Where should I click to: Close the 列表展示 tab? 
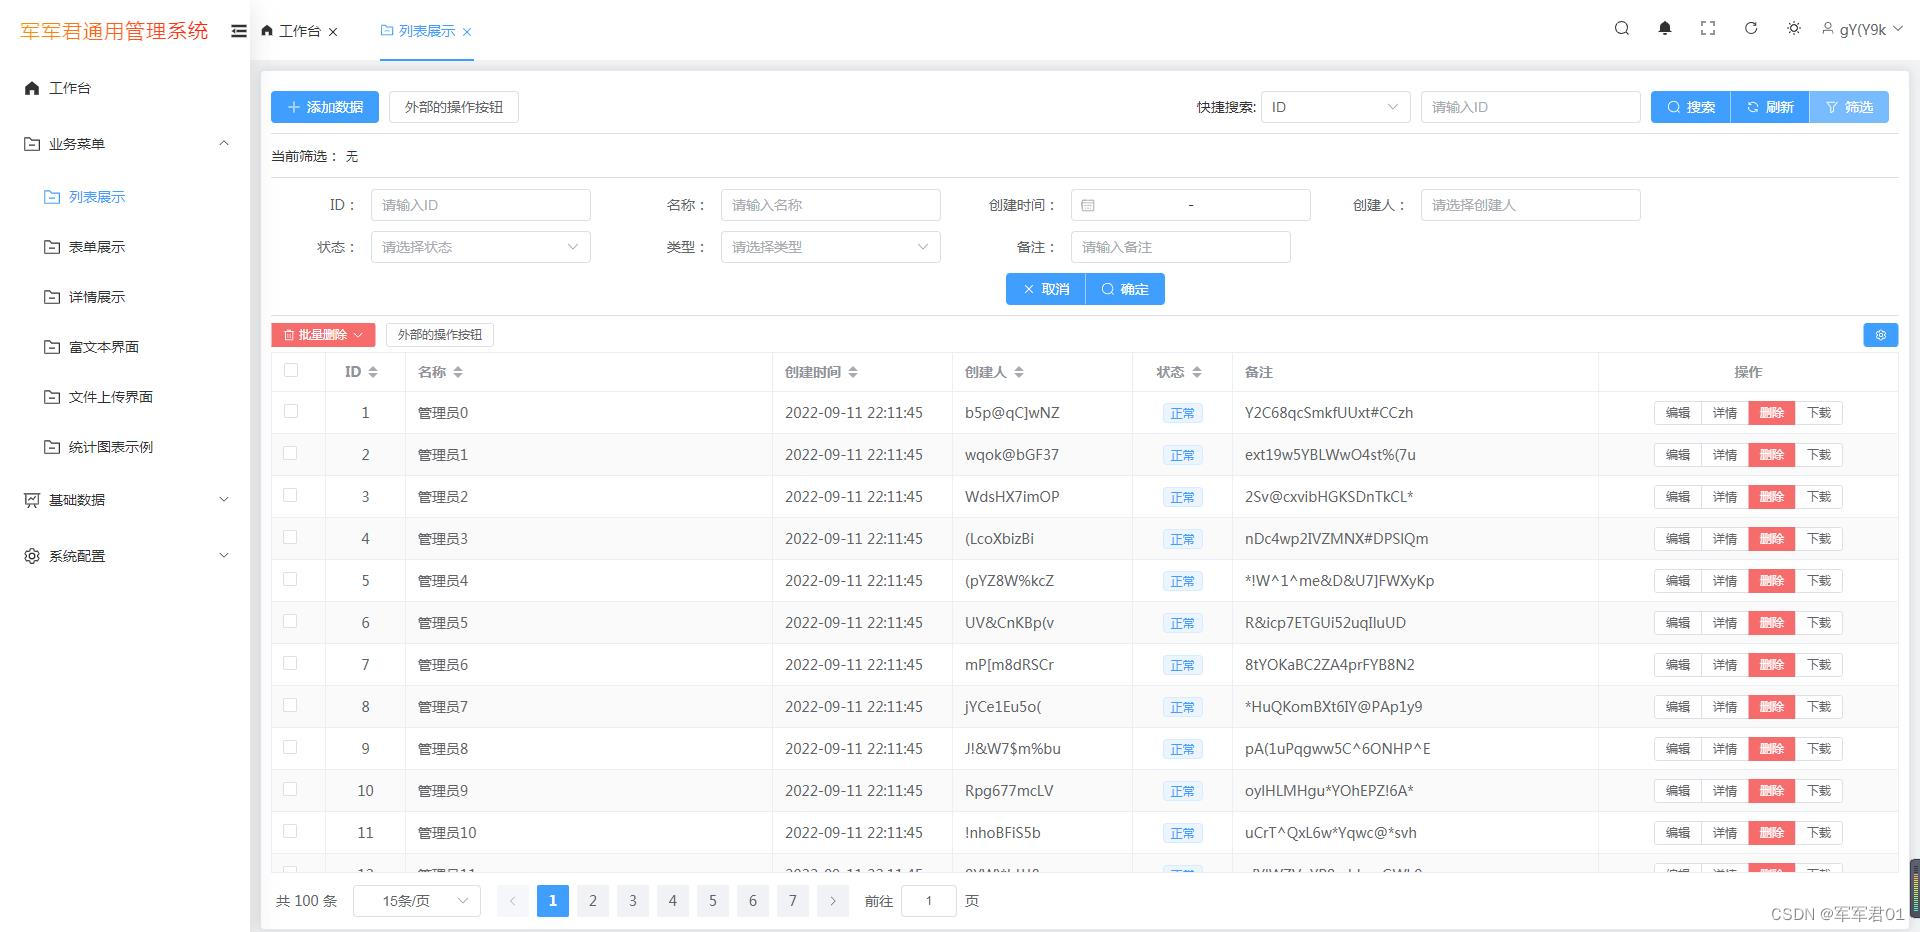[x=467, y=32]
